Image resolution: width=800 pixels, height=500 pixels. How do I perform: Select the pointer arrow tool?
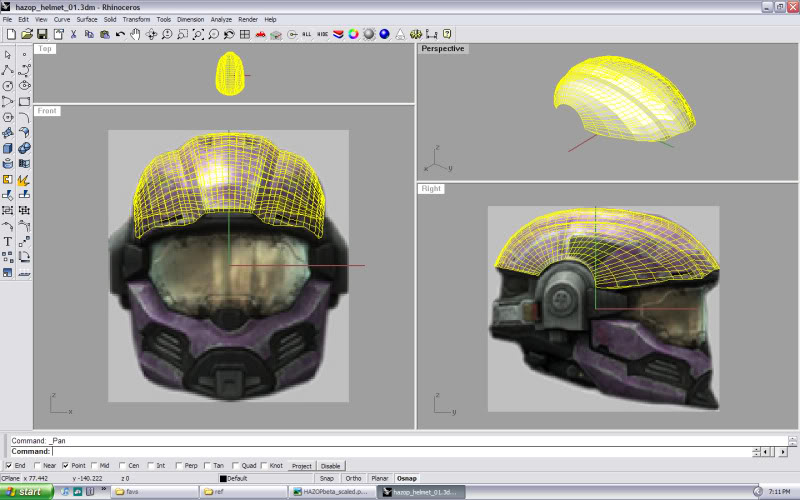[x=8, y=54]
